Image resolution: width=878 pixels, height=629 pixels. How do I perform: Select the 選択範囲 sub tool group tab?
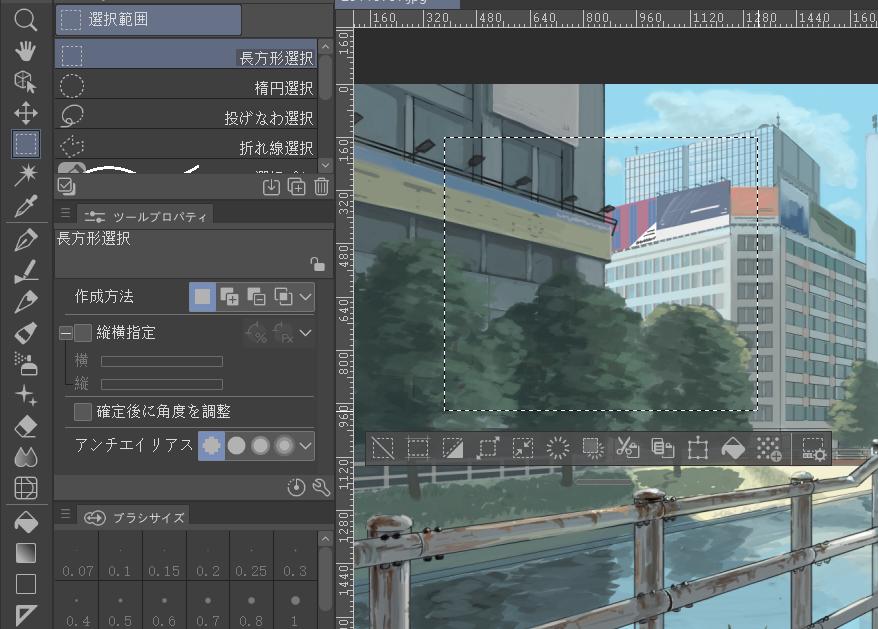click(148, 20)
